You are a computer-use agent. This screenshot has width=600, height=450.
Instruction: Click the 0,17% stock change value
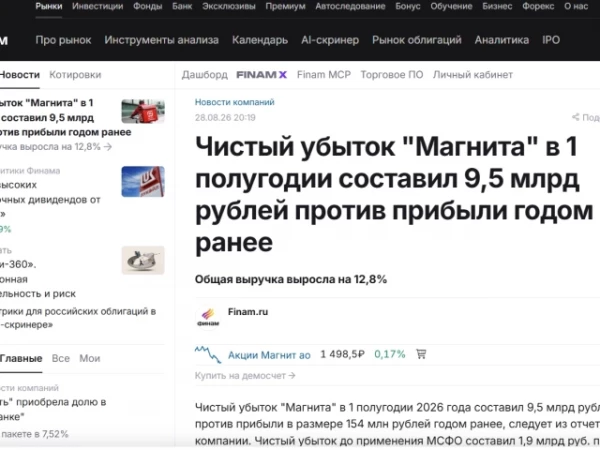390,354
